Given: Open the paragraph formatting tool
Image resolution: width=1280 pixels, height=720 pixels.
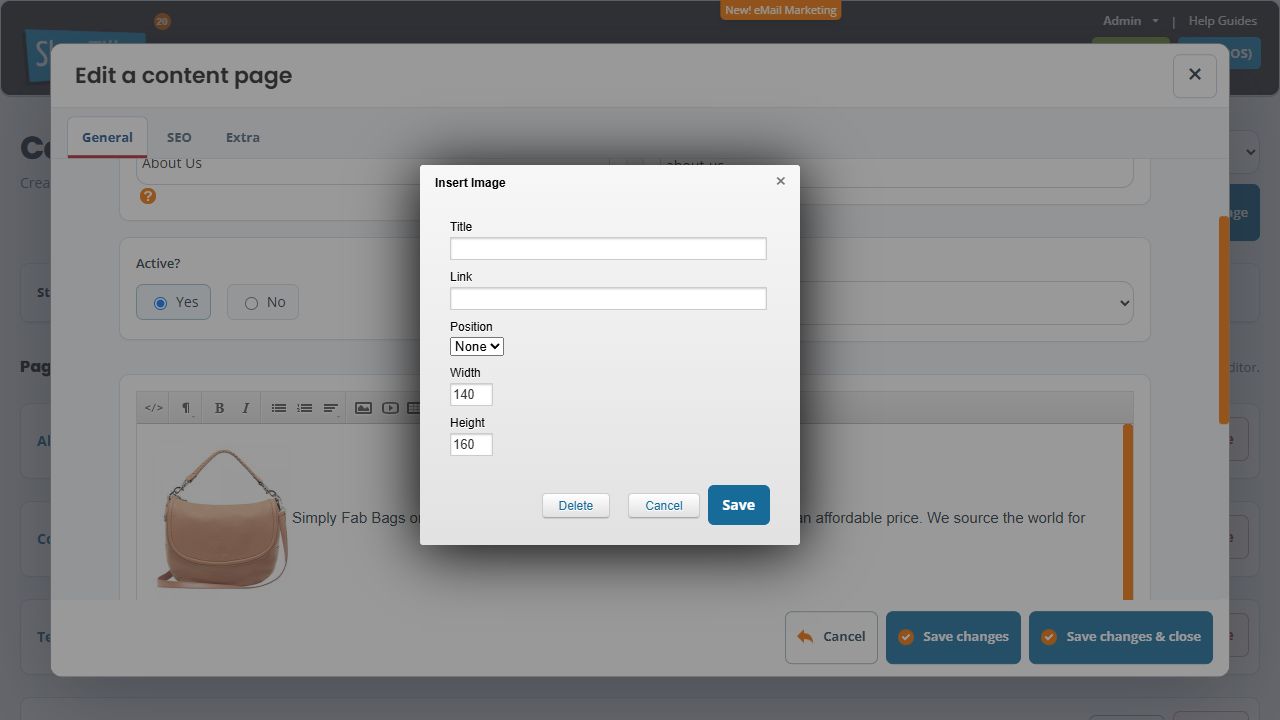Looking at the screenshot, I should point(186,408).
